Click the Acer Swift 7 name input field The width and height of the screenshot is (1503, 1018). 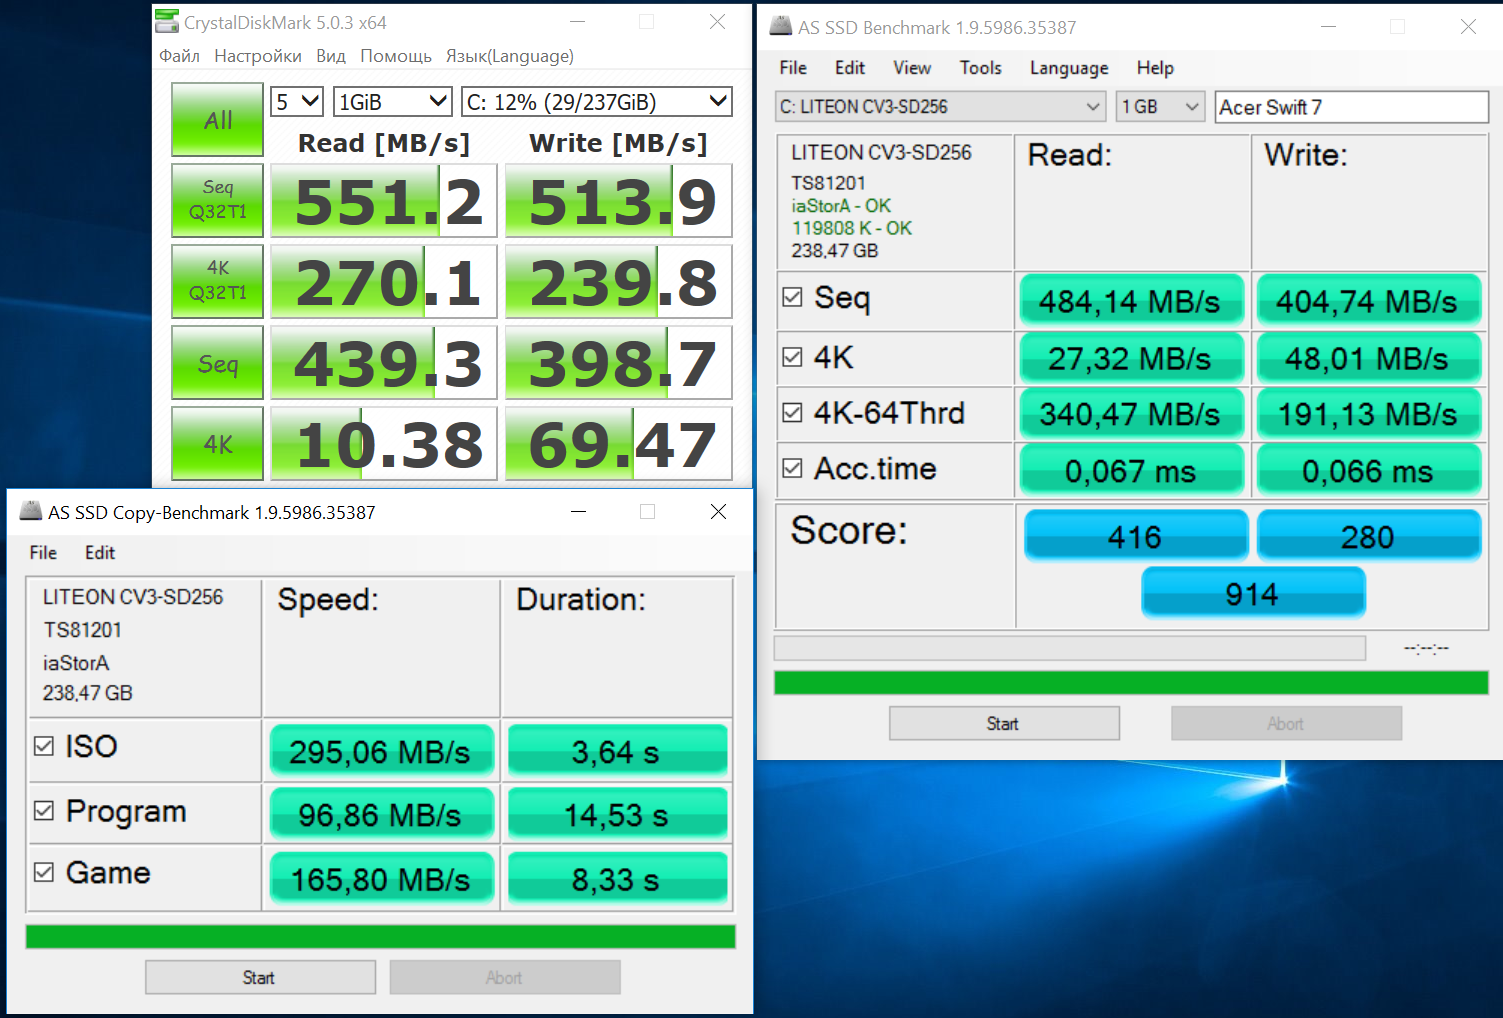click(1352, 107)
